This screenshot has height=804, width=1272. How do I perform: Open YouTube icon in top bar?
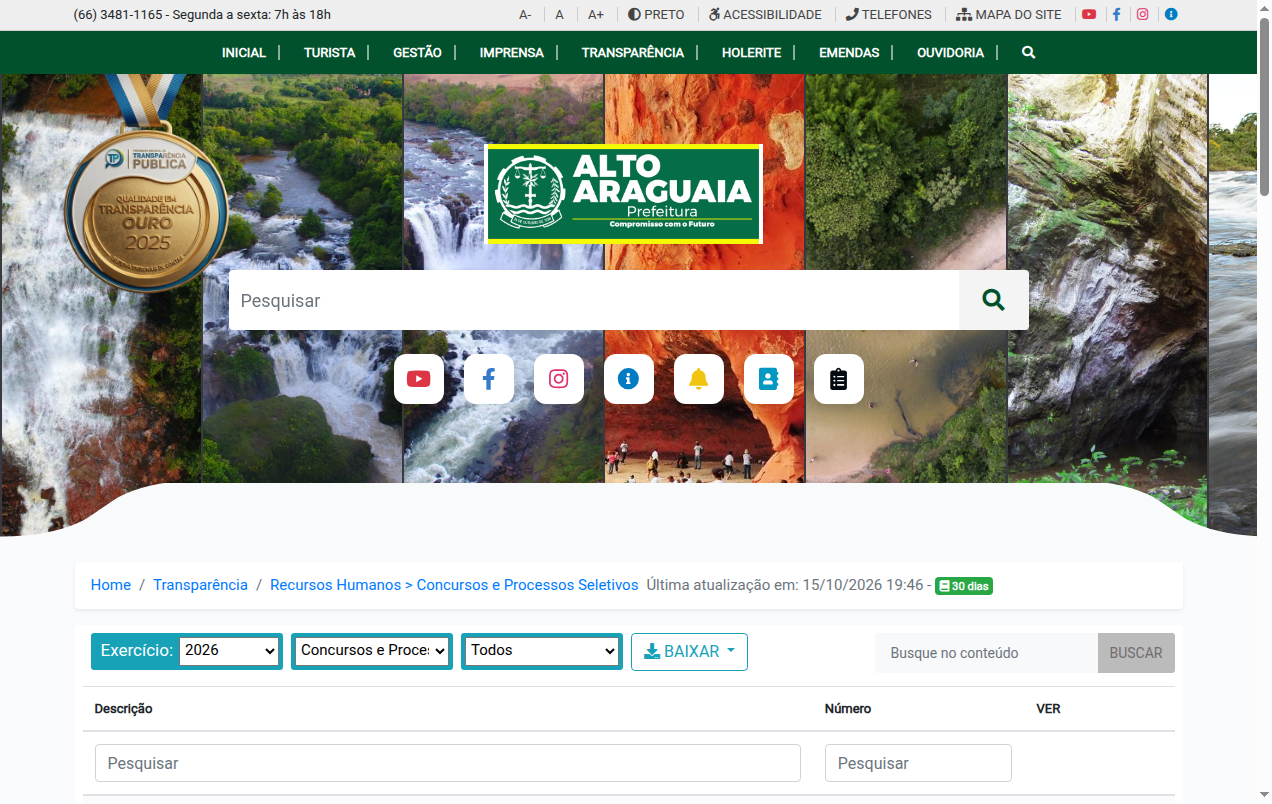[1089, 15]
